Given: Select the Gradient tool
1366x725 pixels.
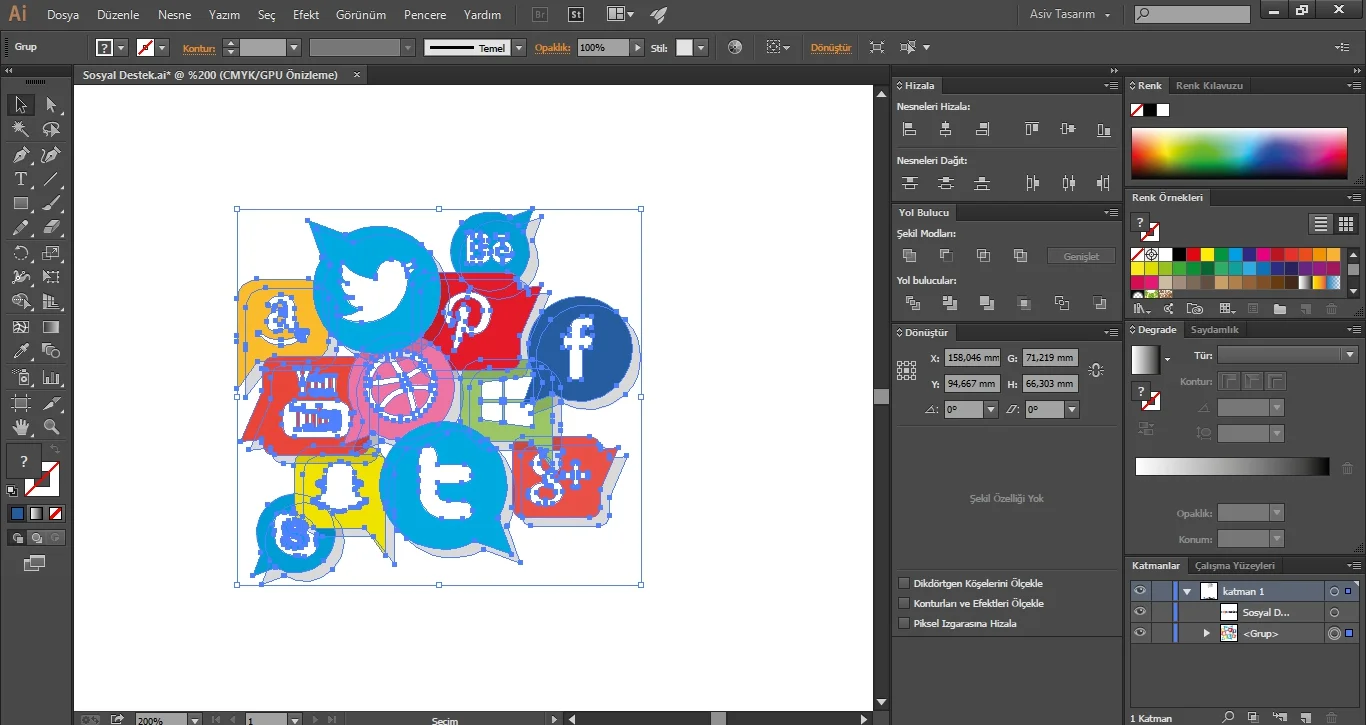Looking at the screenshot, I should coord(51,327).
